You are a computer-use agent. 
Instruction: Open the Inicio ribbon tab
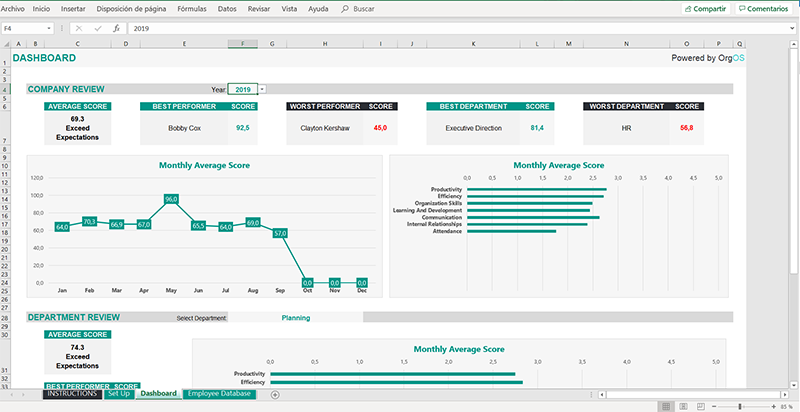click(41, 9)
